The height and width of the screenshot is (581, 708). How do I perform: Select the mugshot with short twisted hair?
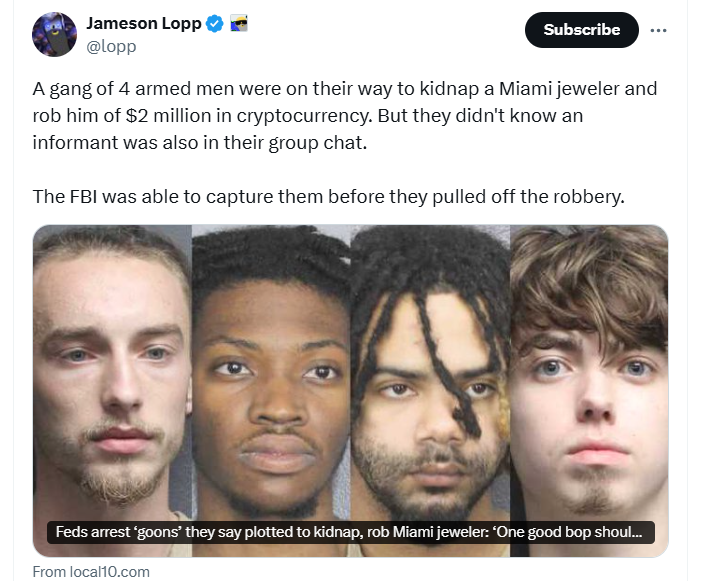pos(271,390)
